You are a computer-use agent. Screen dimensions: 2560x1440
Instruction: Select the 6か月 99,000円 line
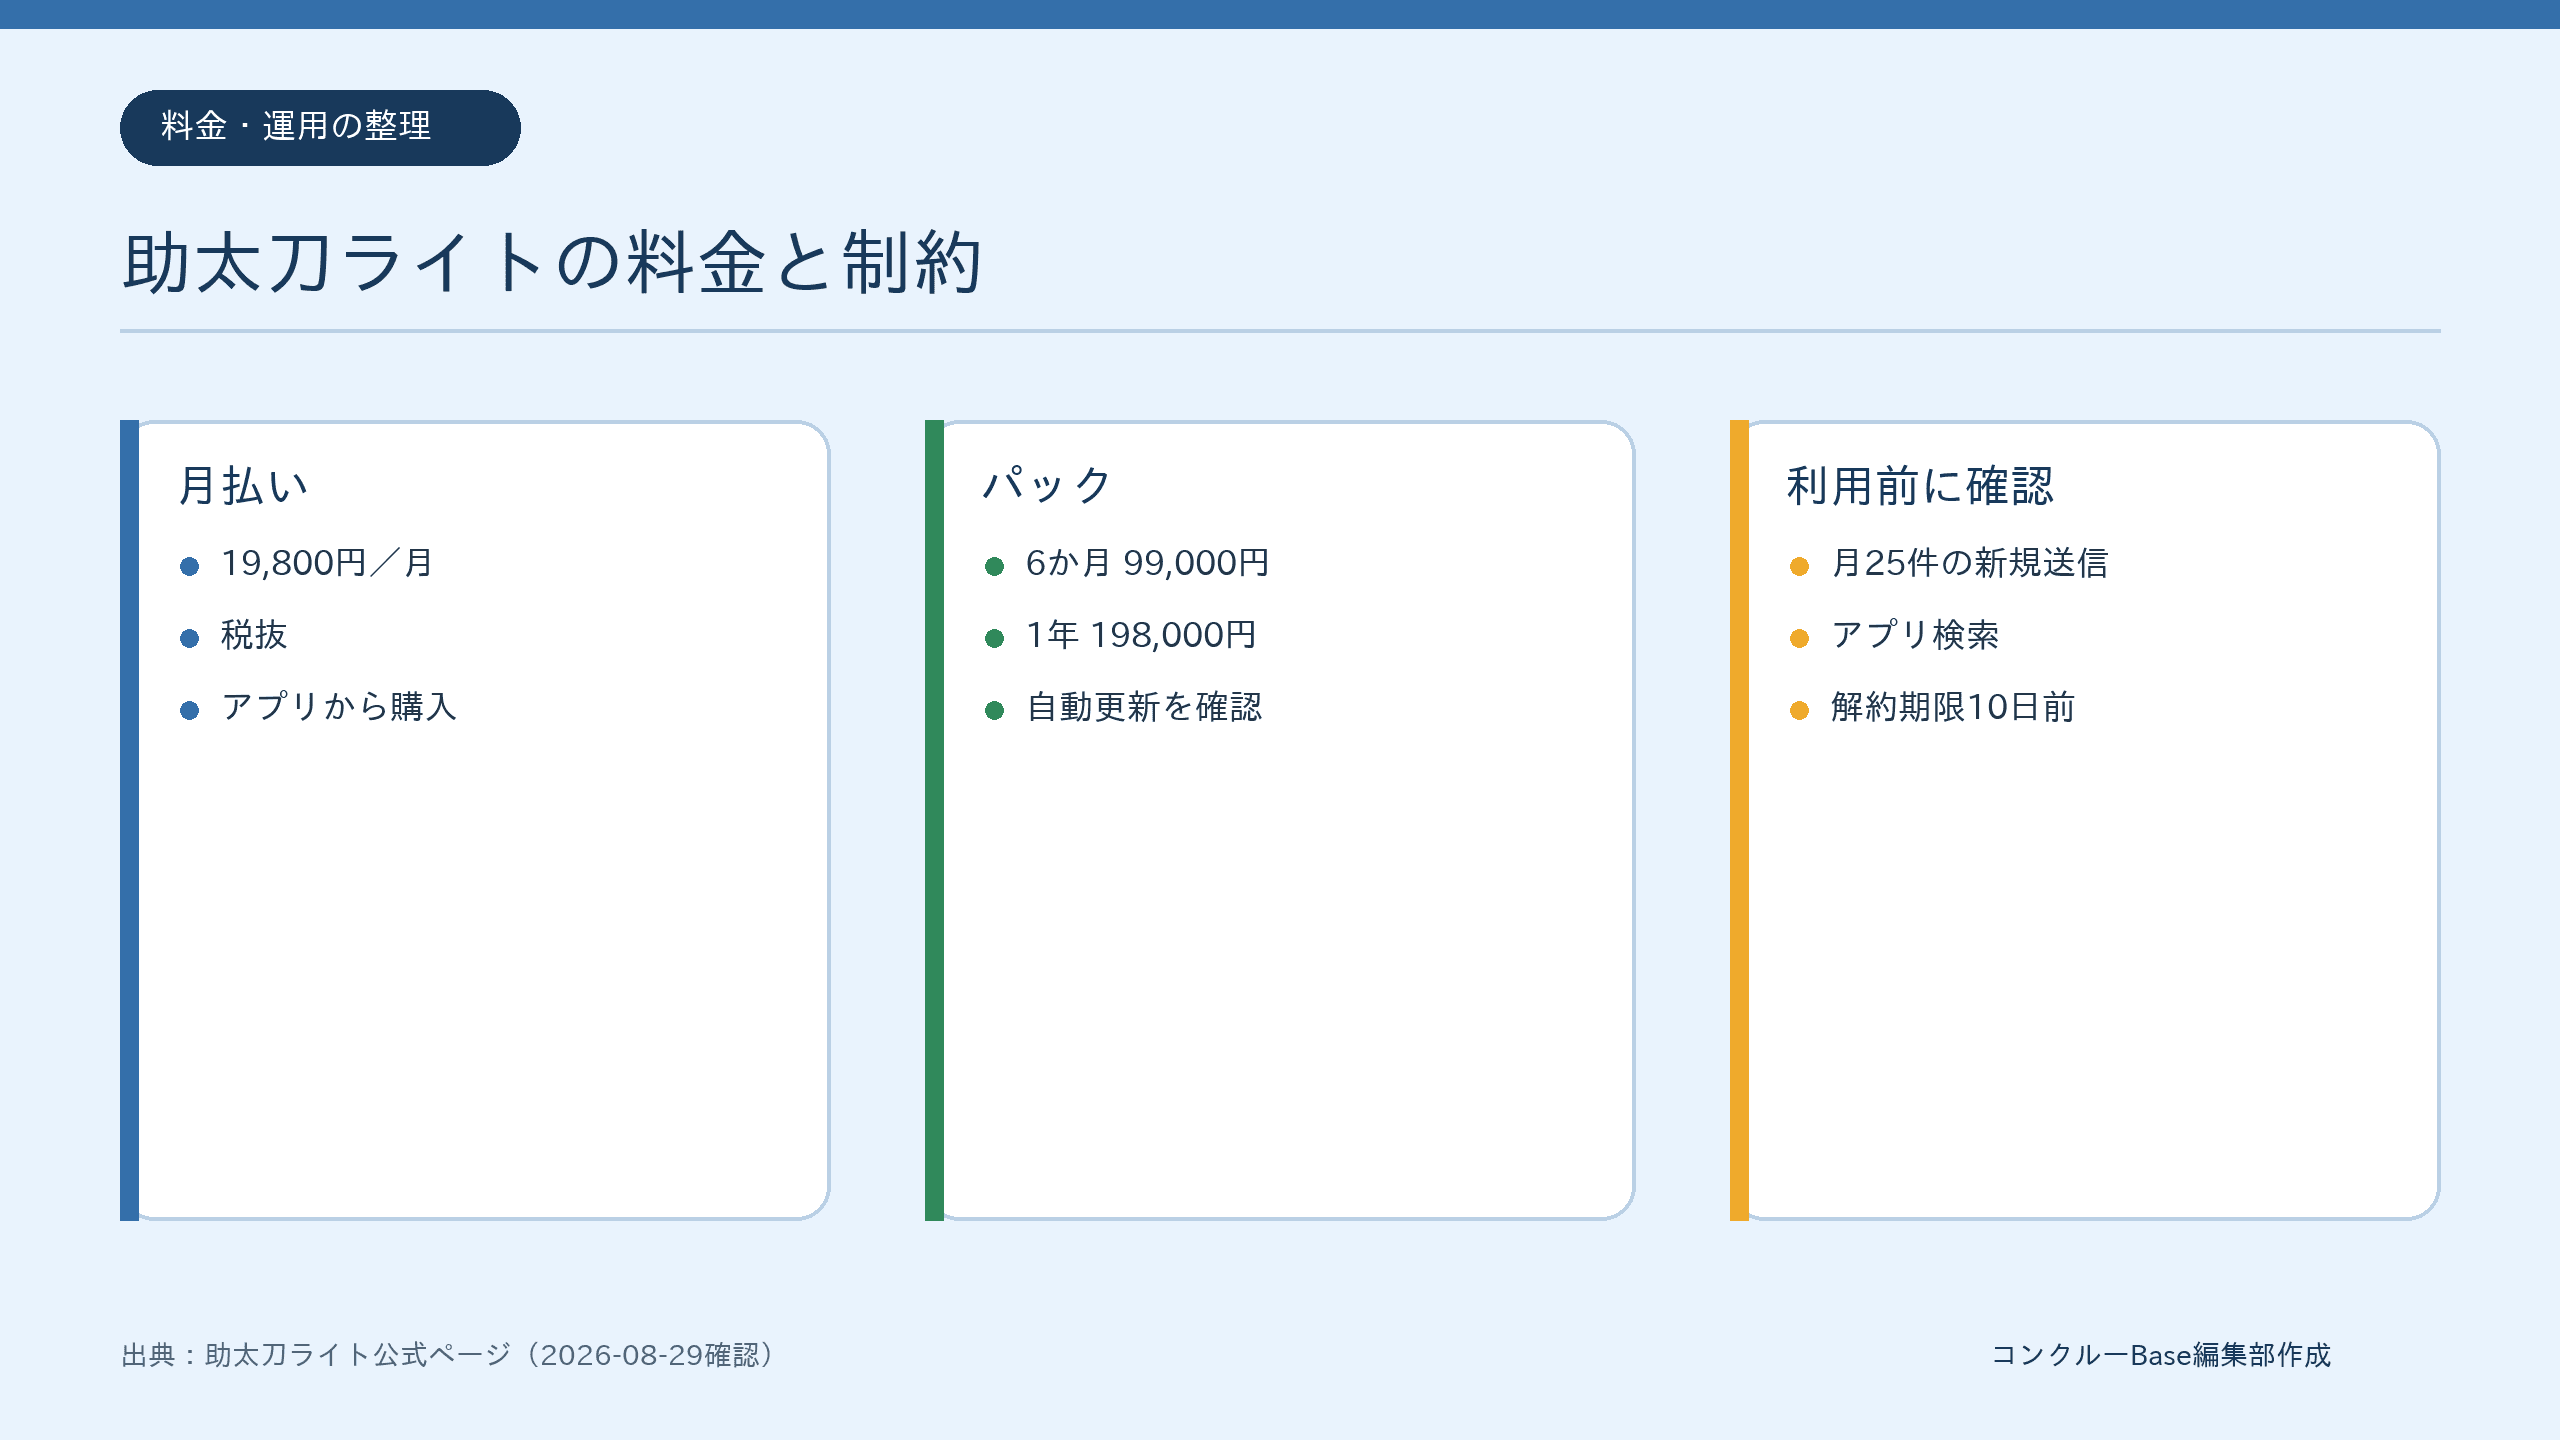pos(1147,563)
